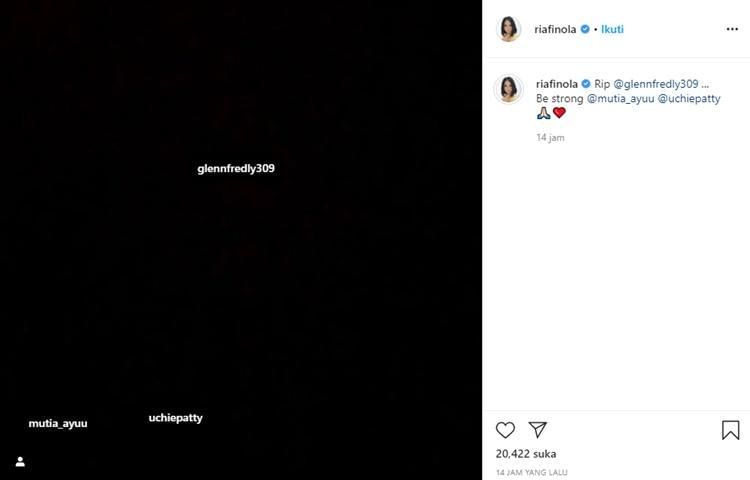Click the verified badge in the post header

585,30
